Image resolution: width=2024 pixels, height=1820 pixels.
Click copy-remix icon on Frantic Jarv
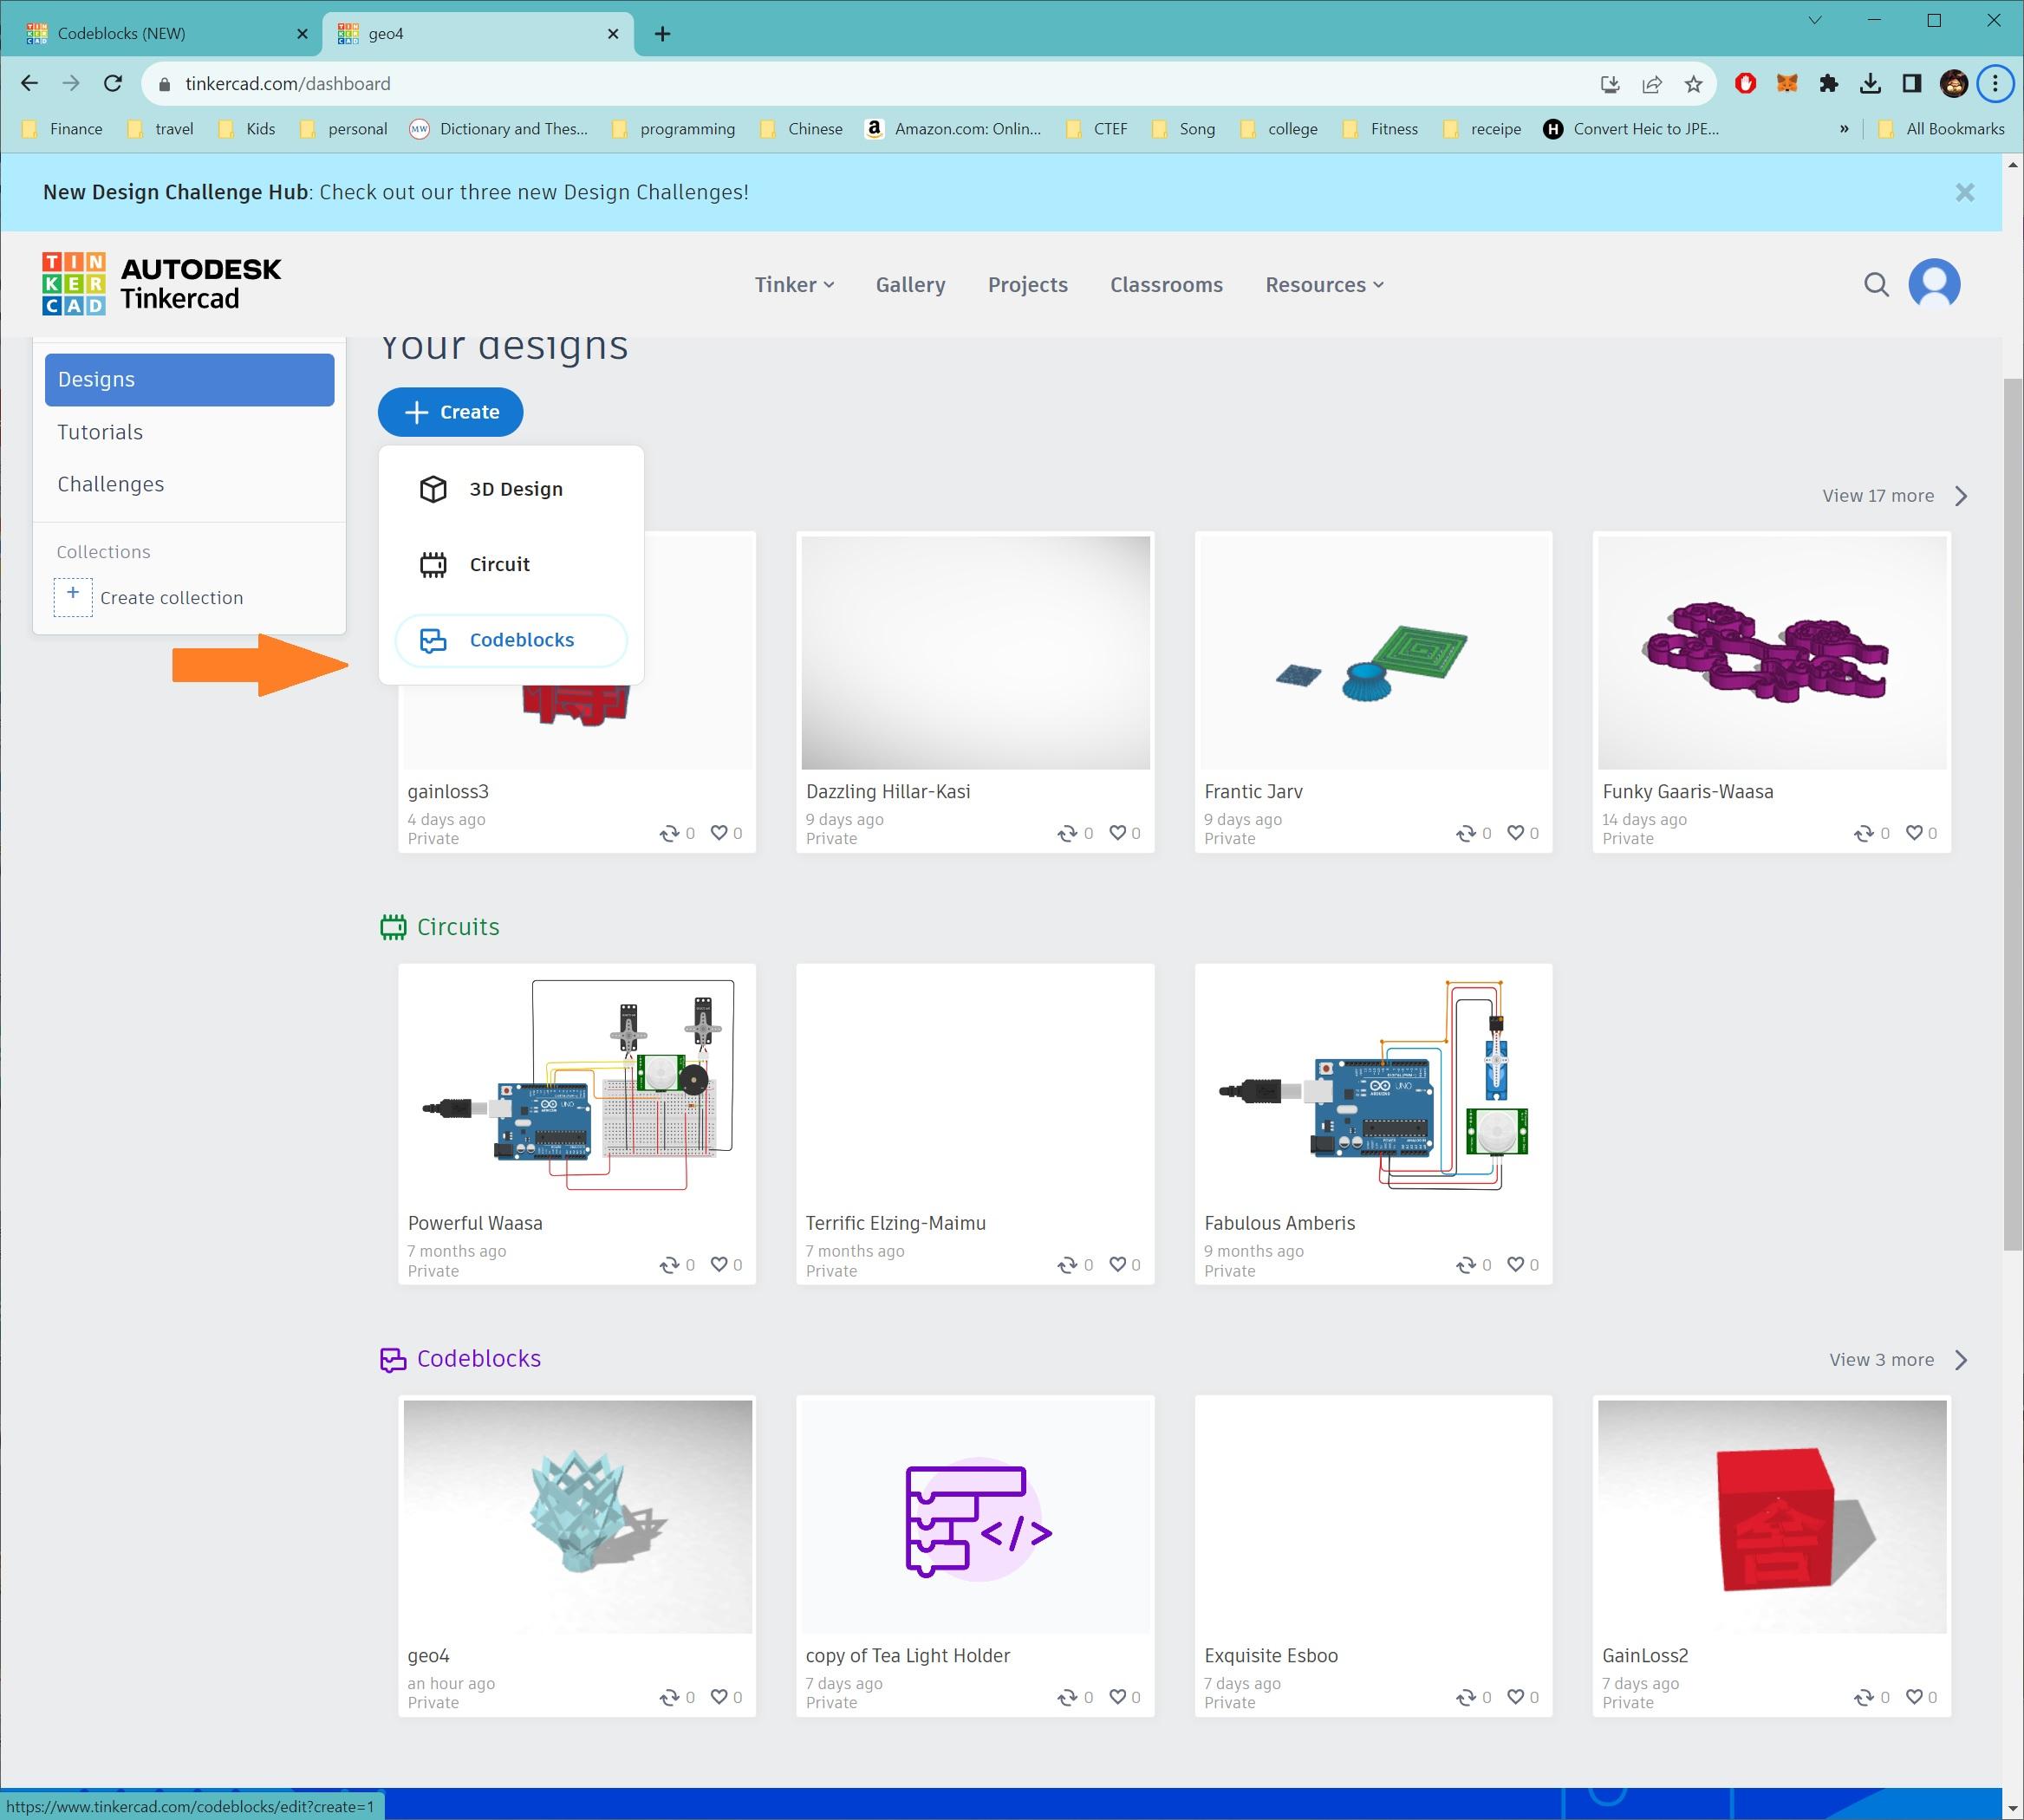pos(1465,833)
